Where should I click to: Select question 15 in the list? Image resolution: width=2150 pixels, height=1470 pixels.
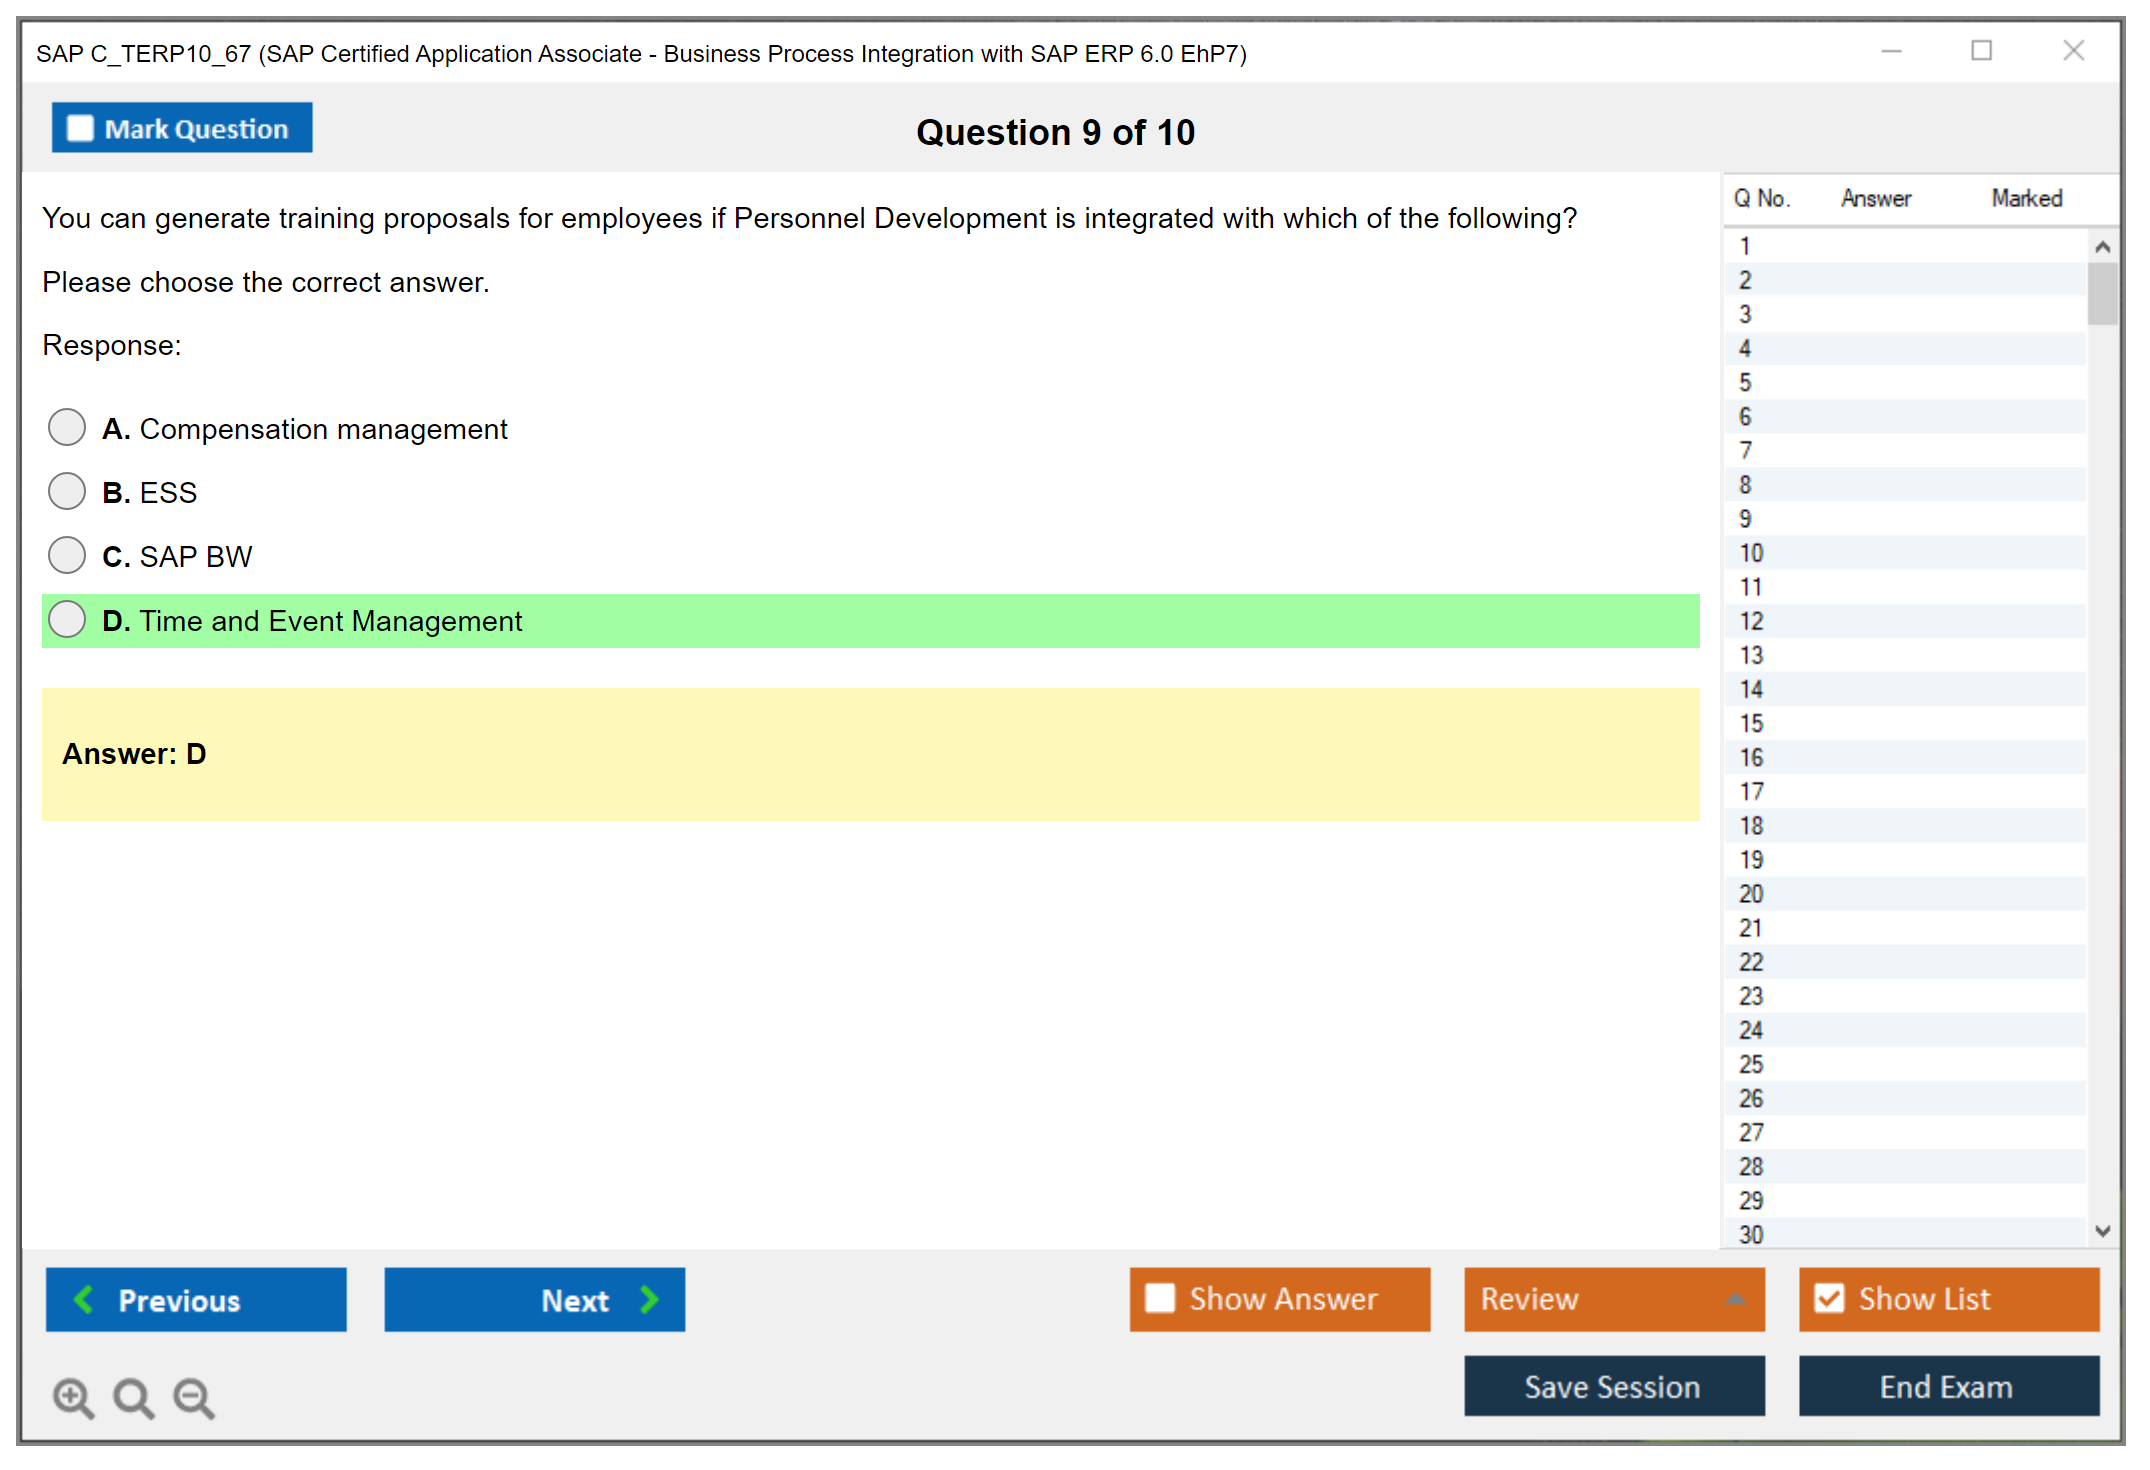pos(1751,723)
